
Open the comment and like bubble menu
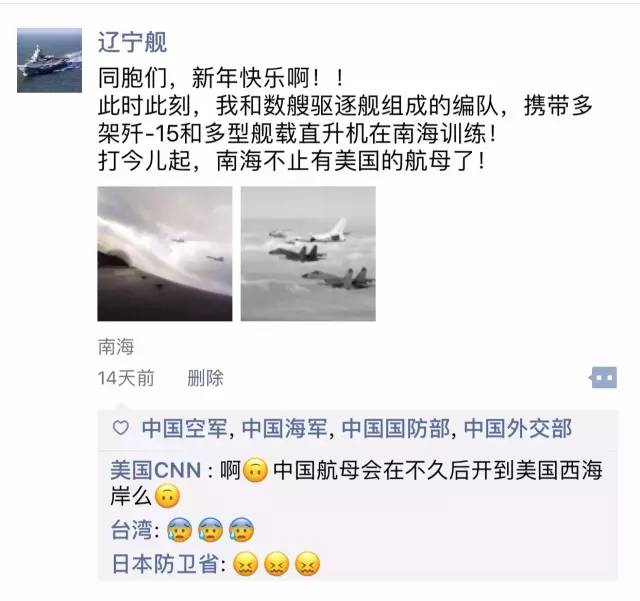coord(603,378)
